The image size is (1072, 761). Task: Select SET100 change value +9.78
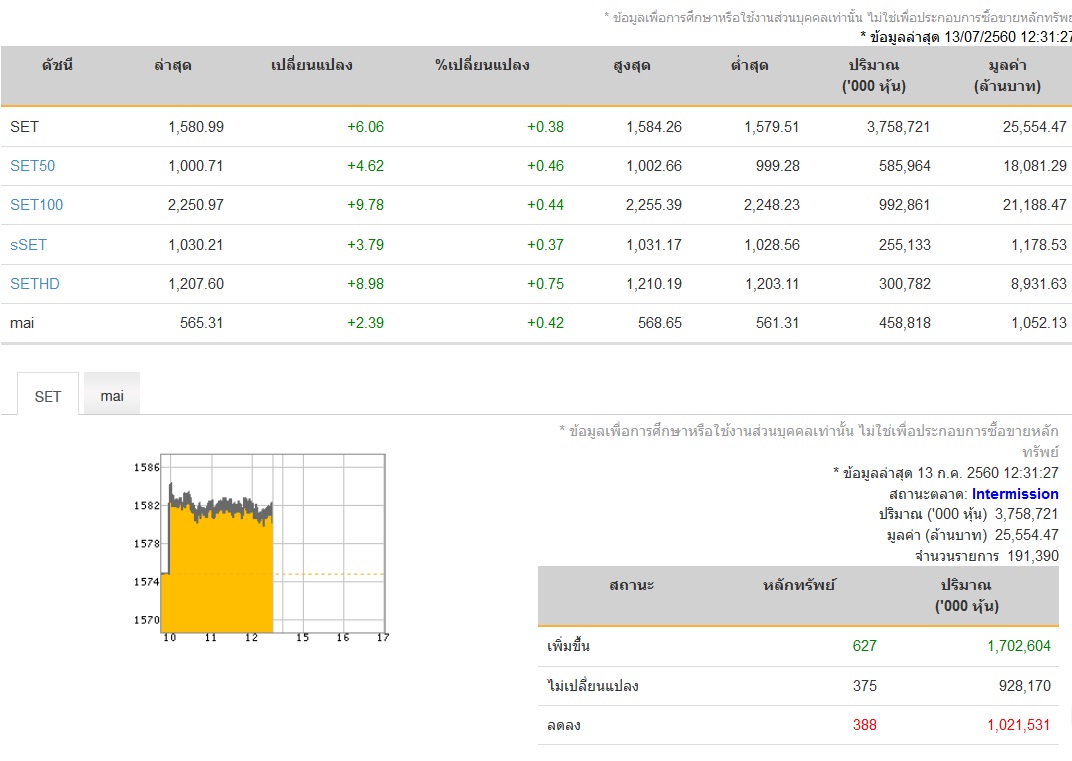(x=365, y=204)
